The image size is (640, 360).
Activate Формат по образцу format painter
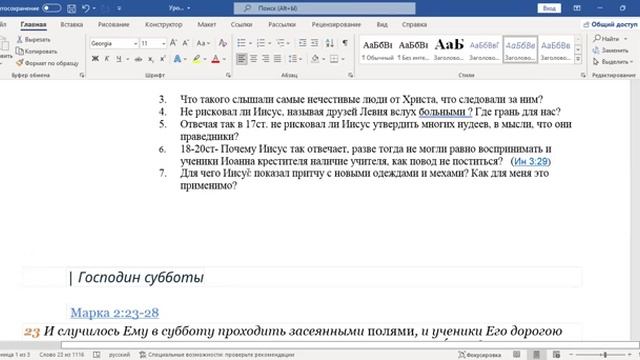(x=47, y=63)
